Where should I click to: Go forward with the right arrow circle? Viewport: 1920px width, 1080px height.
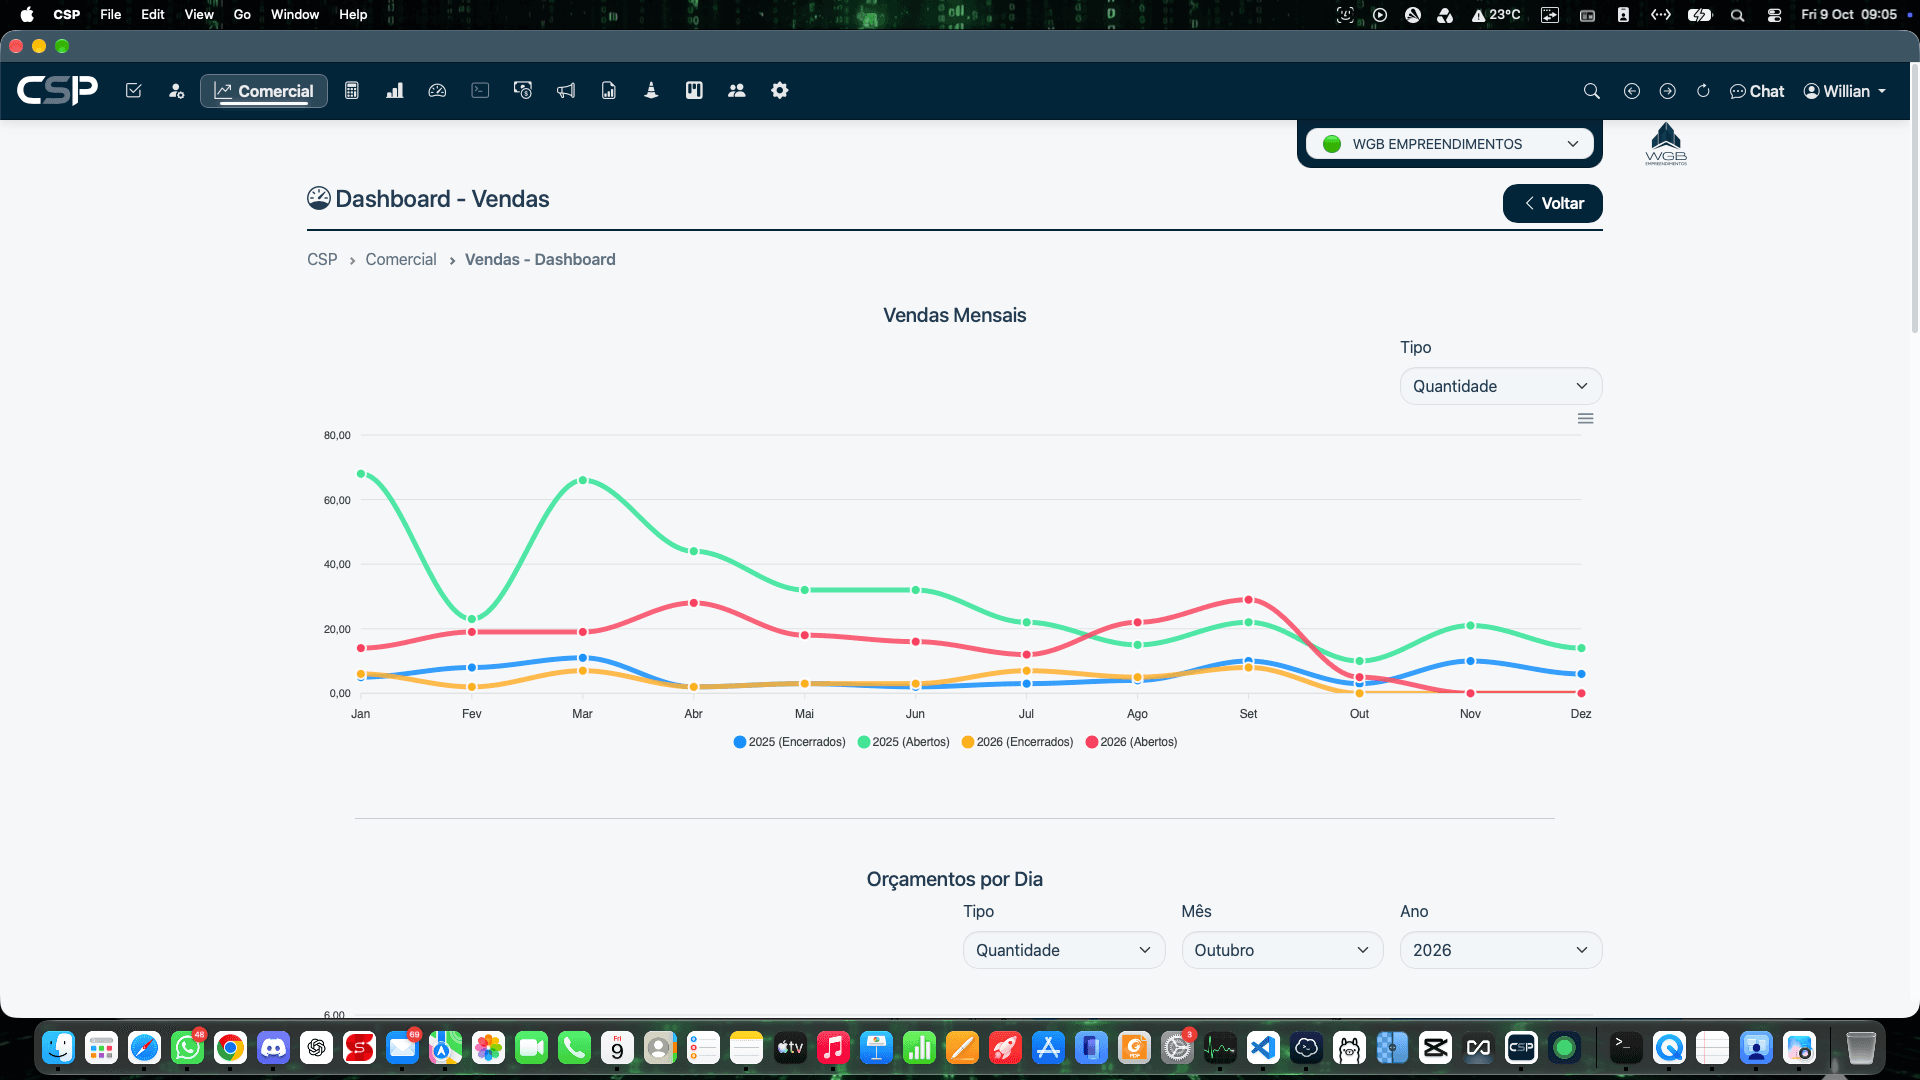point(1668,91)
